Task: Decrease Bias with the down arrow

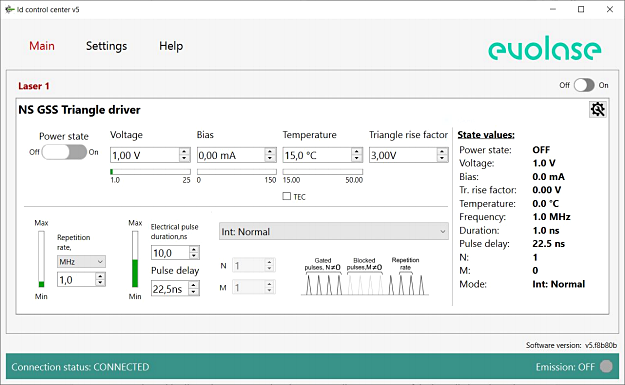Action: click(270, 158)
